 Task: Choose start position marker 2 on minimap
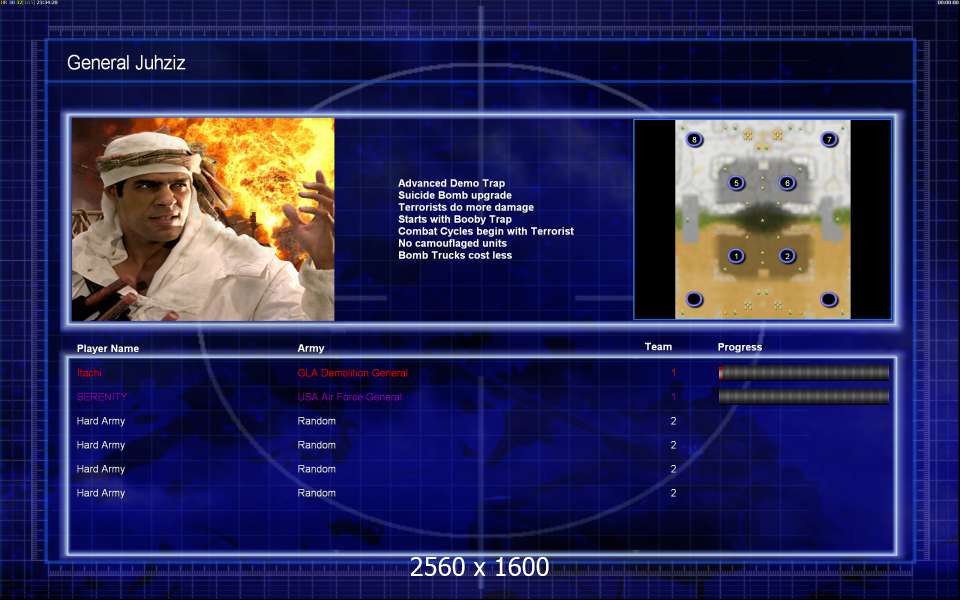pos(787,257)
